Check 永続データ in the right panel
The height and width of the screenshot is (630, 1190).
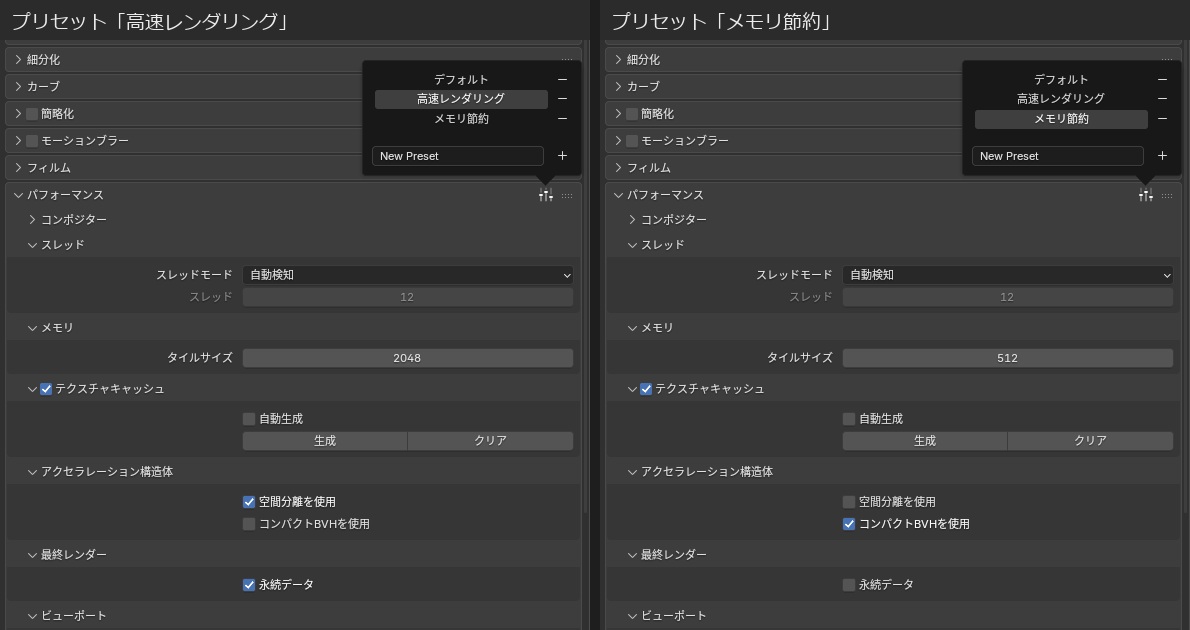(x=849, y=584)
